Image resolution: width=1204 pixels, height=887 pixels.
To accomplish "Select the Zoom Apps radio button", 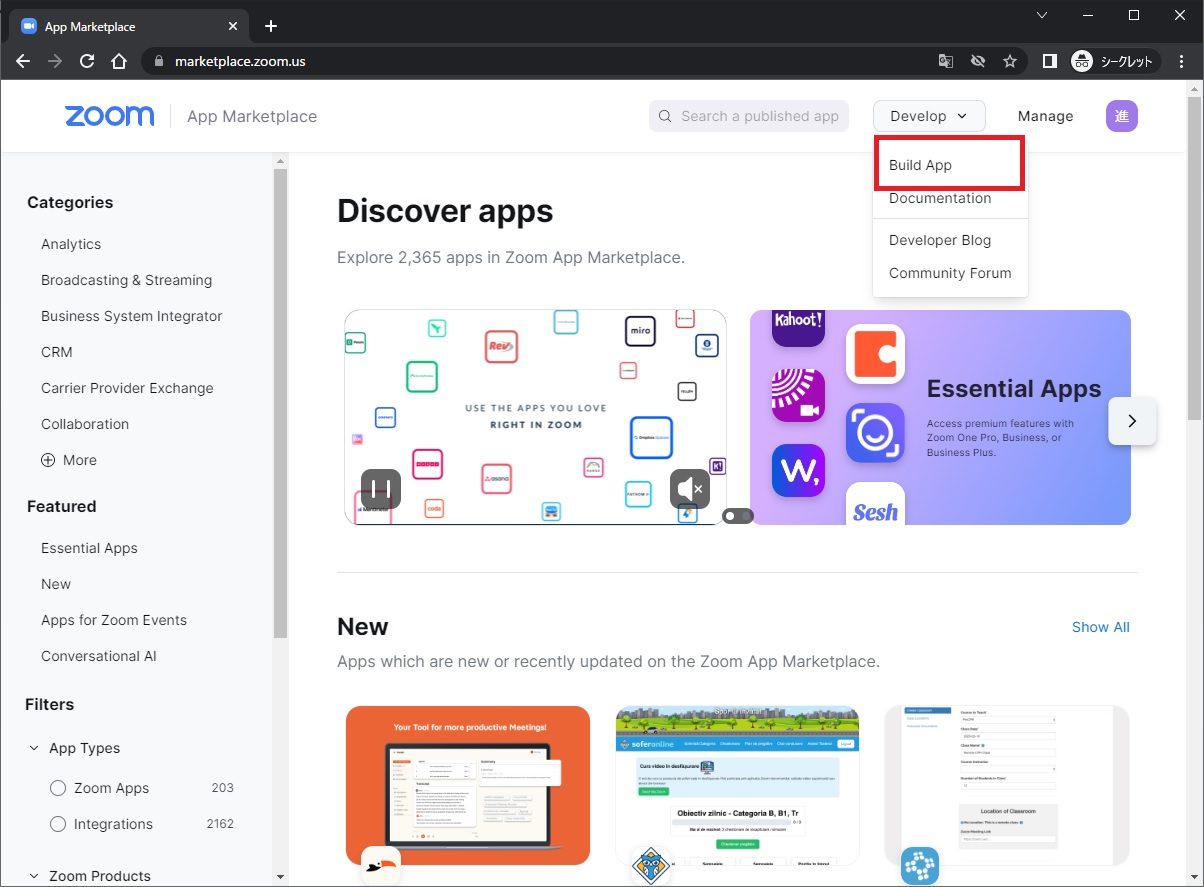I will point(58,788).
